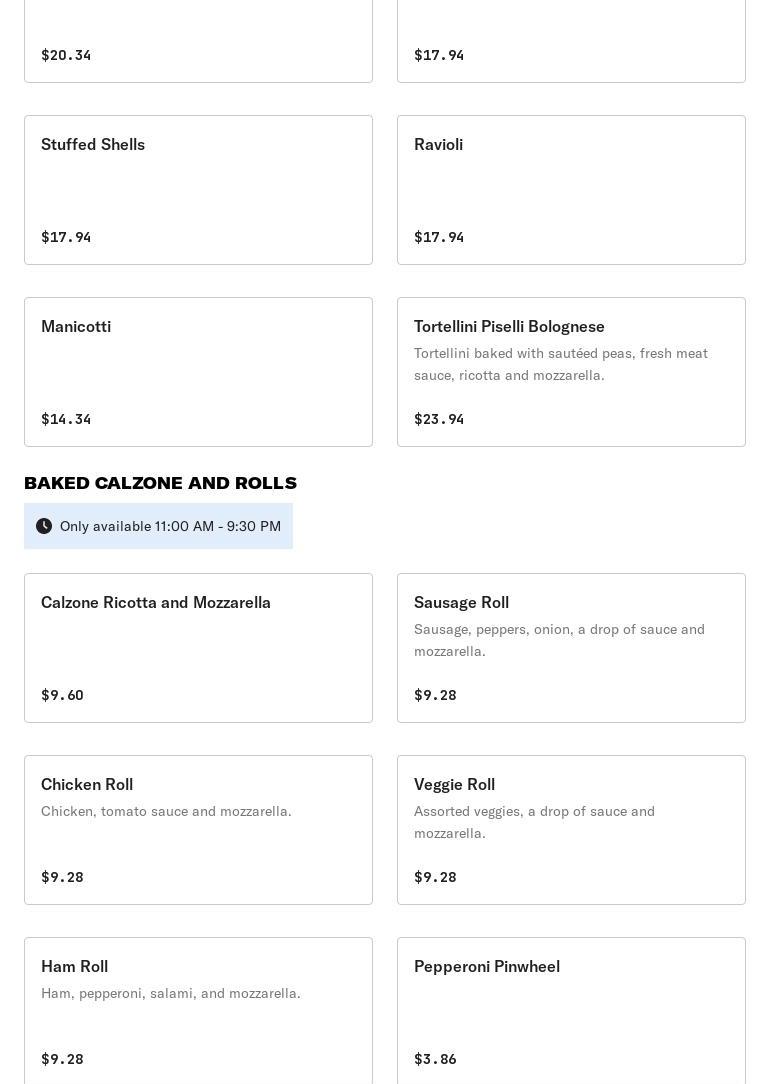Click the $9.60 calzone price
Image resolution: width=770 pixels, height=1084 pixels.
pyautogui.click(x=62, y=695)
